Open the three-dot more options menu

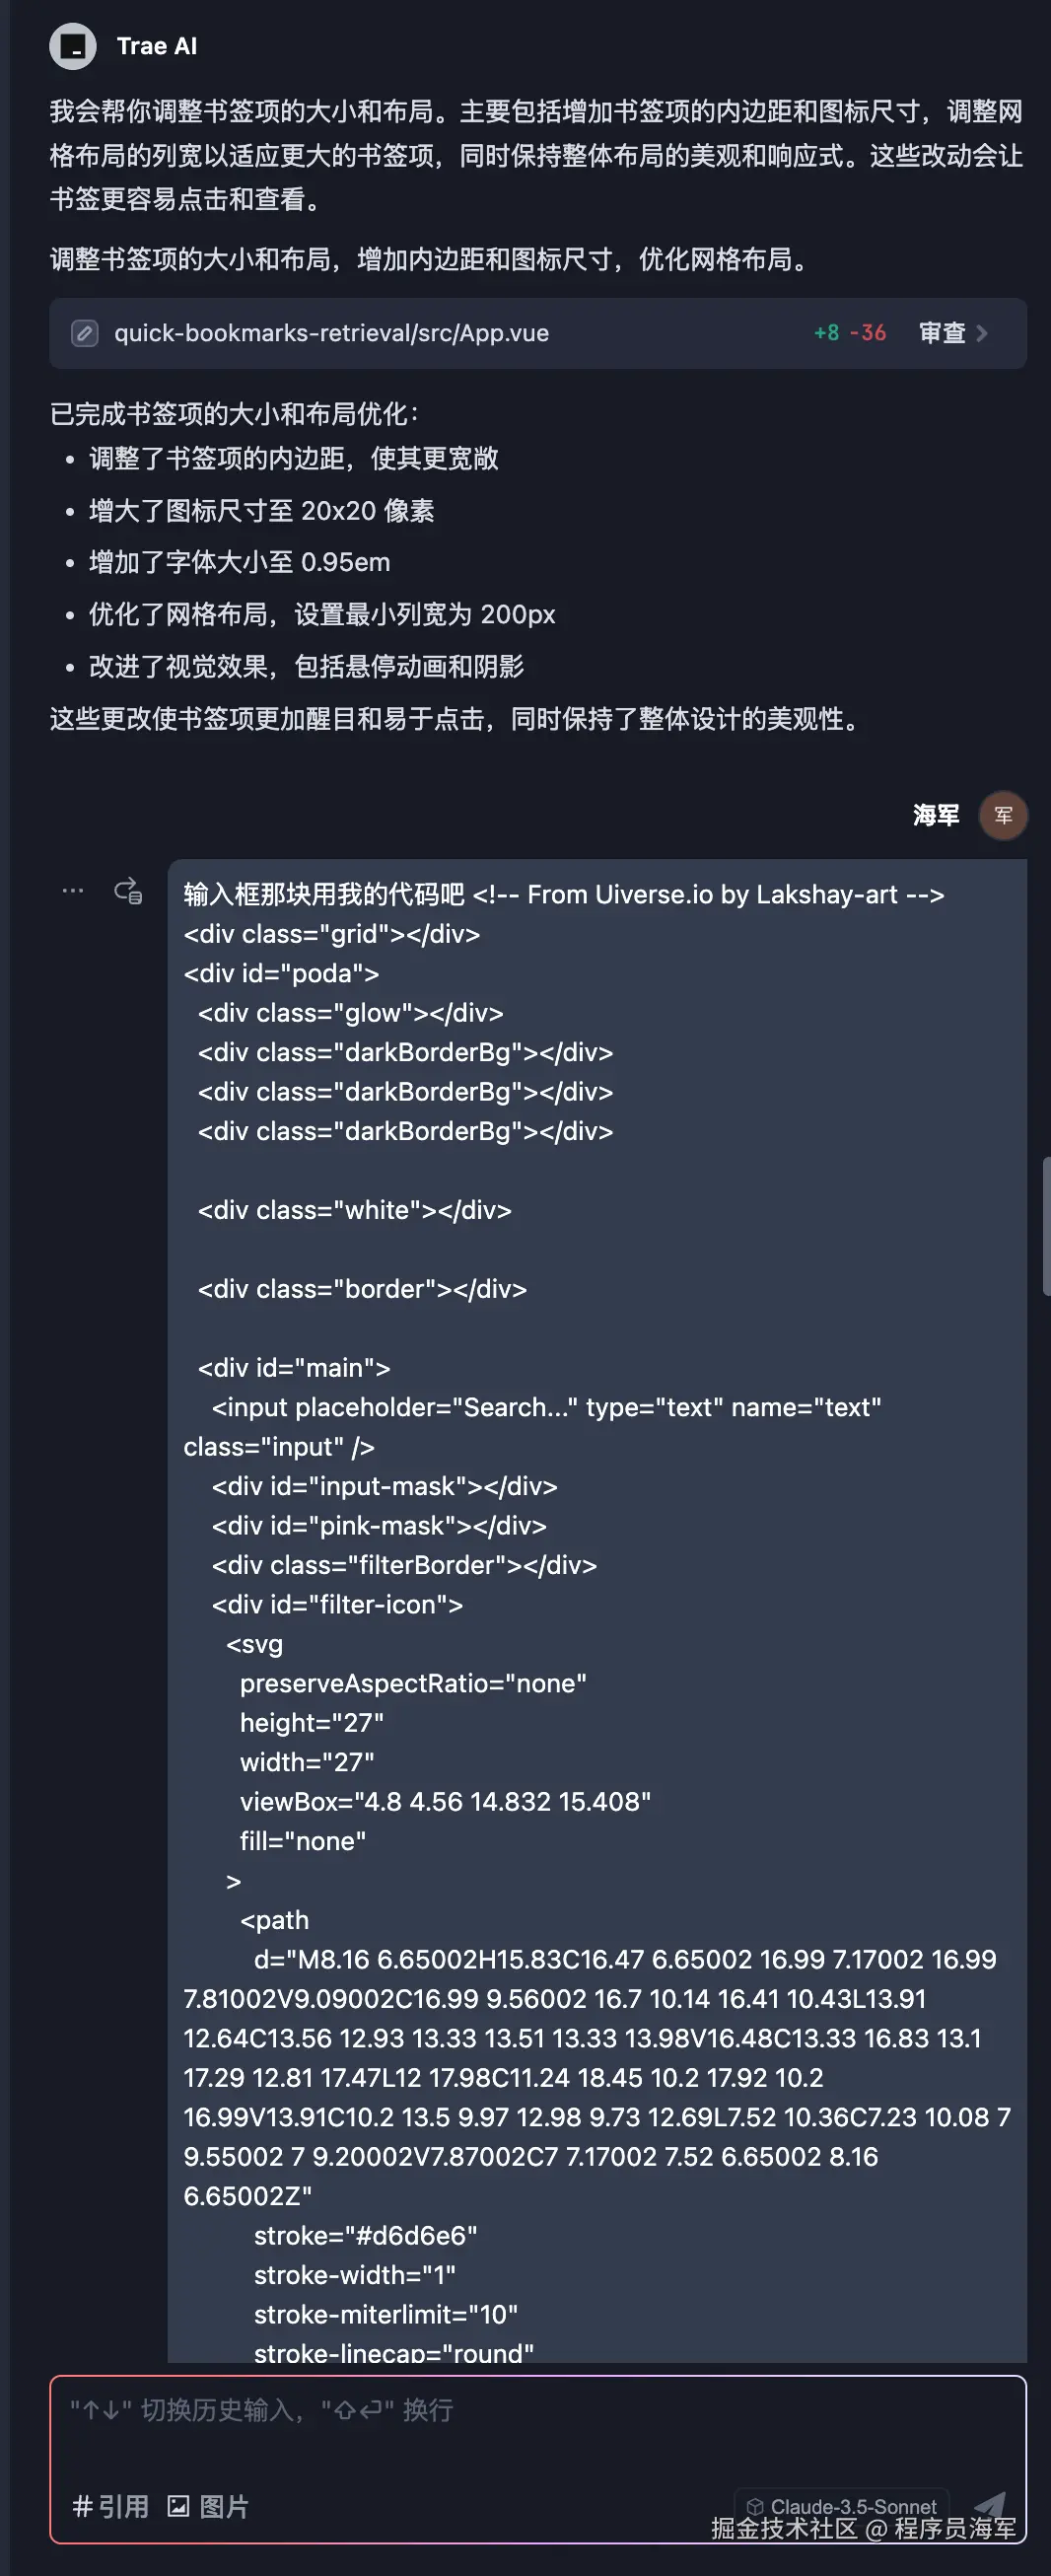(x=73, y=890)
